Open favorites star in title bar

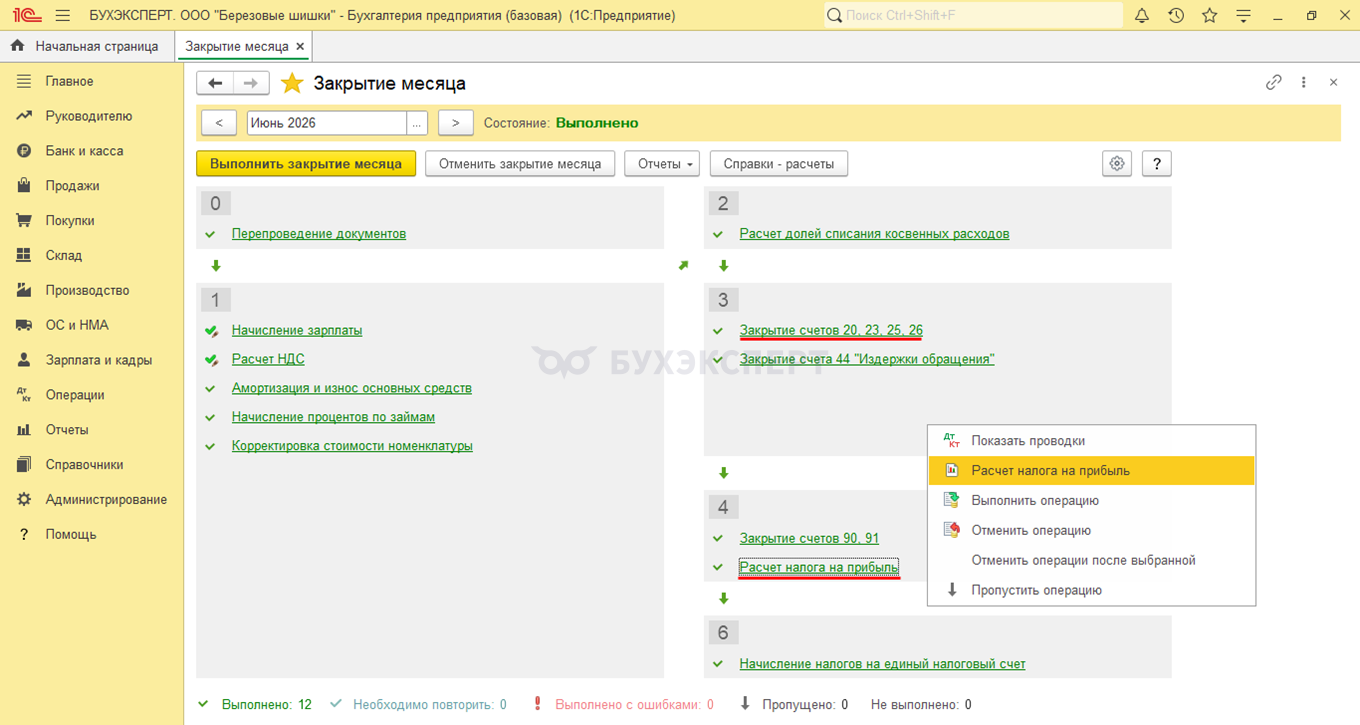click(1210, 16)
